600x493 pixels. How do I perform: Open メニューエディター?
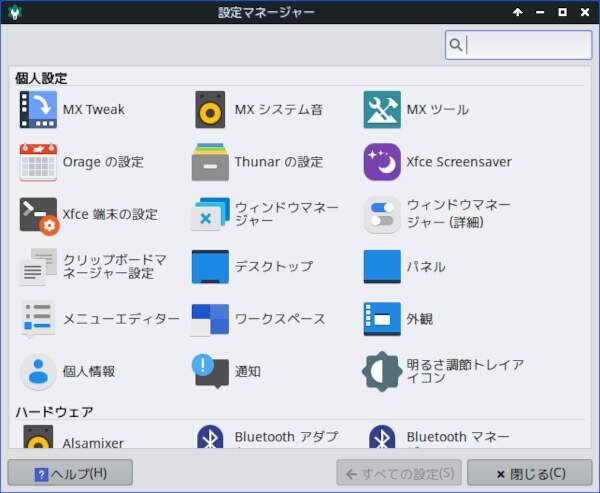pos(38,319)
